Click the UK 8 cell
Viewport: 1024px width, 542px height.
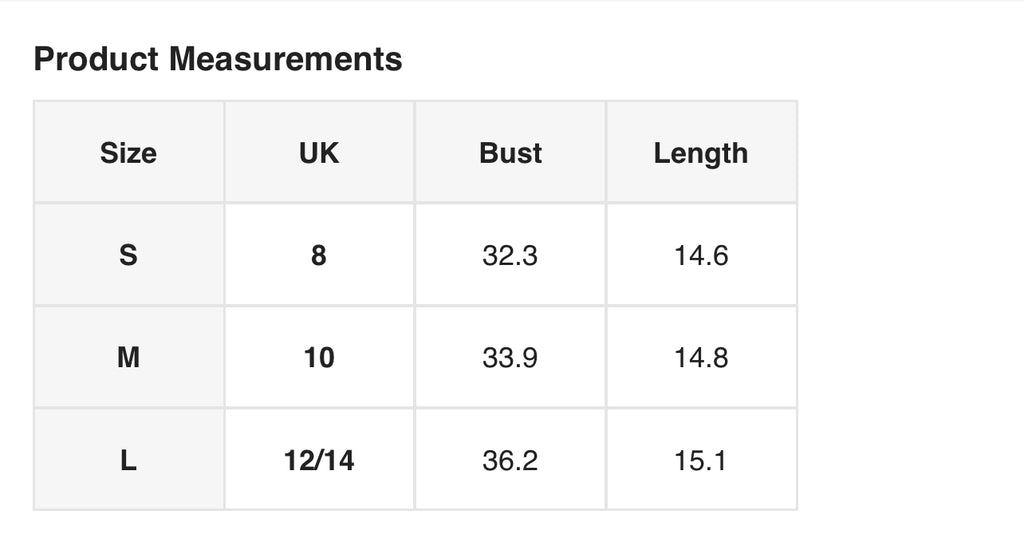tap(319, 255)
